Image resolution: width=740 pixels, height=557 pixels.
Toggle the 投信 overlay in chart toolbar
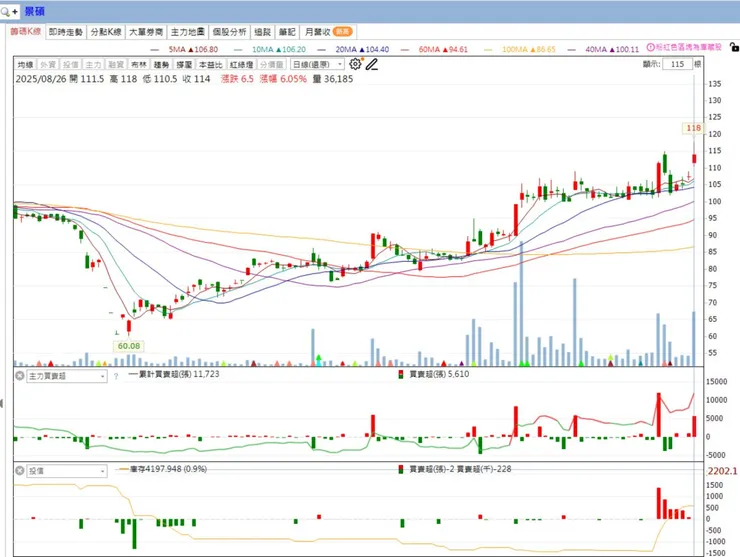[71, 65]
